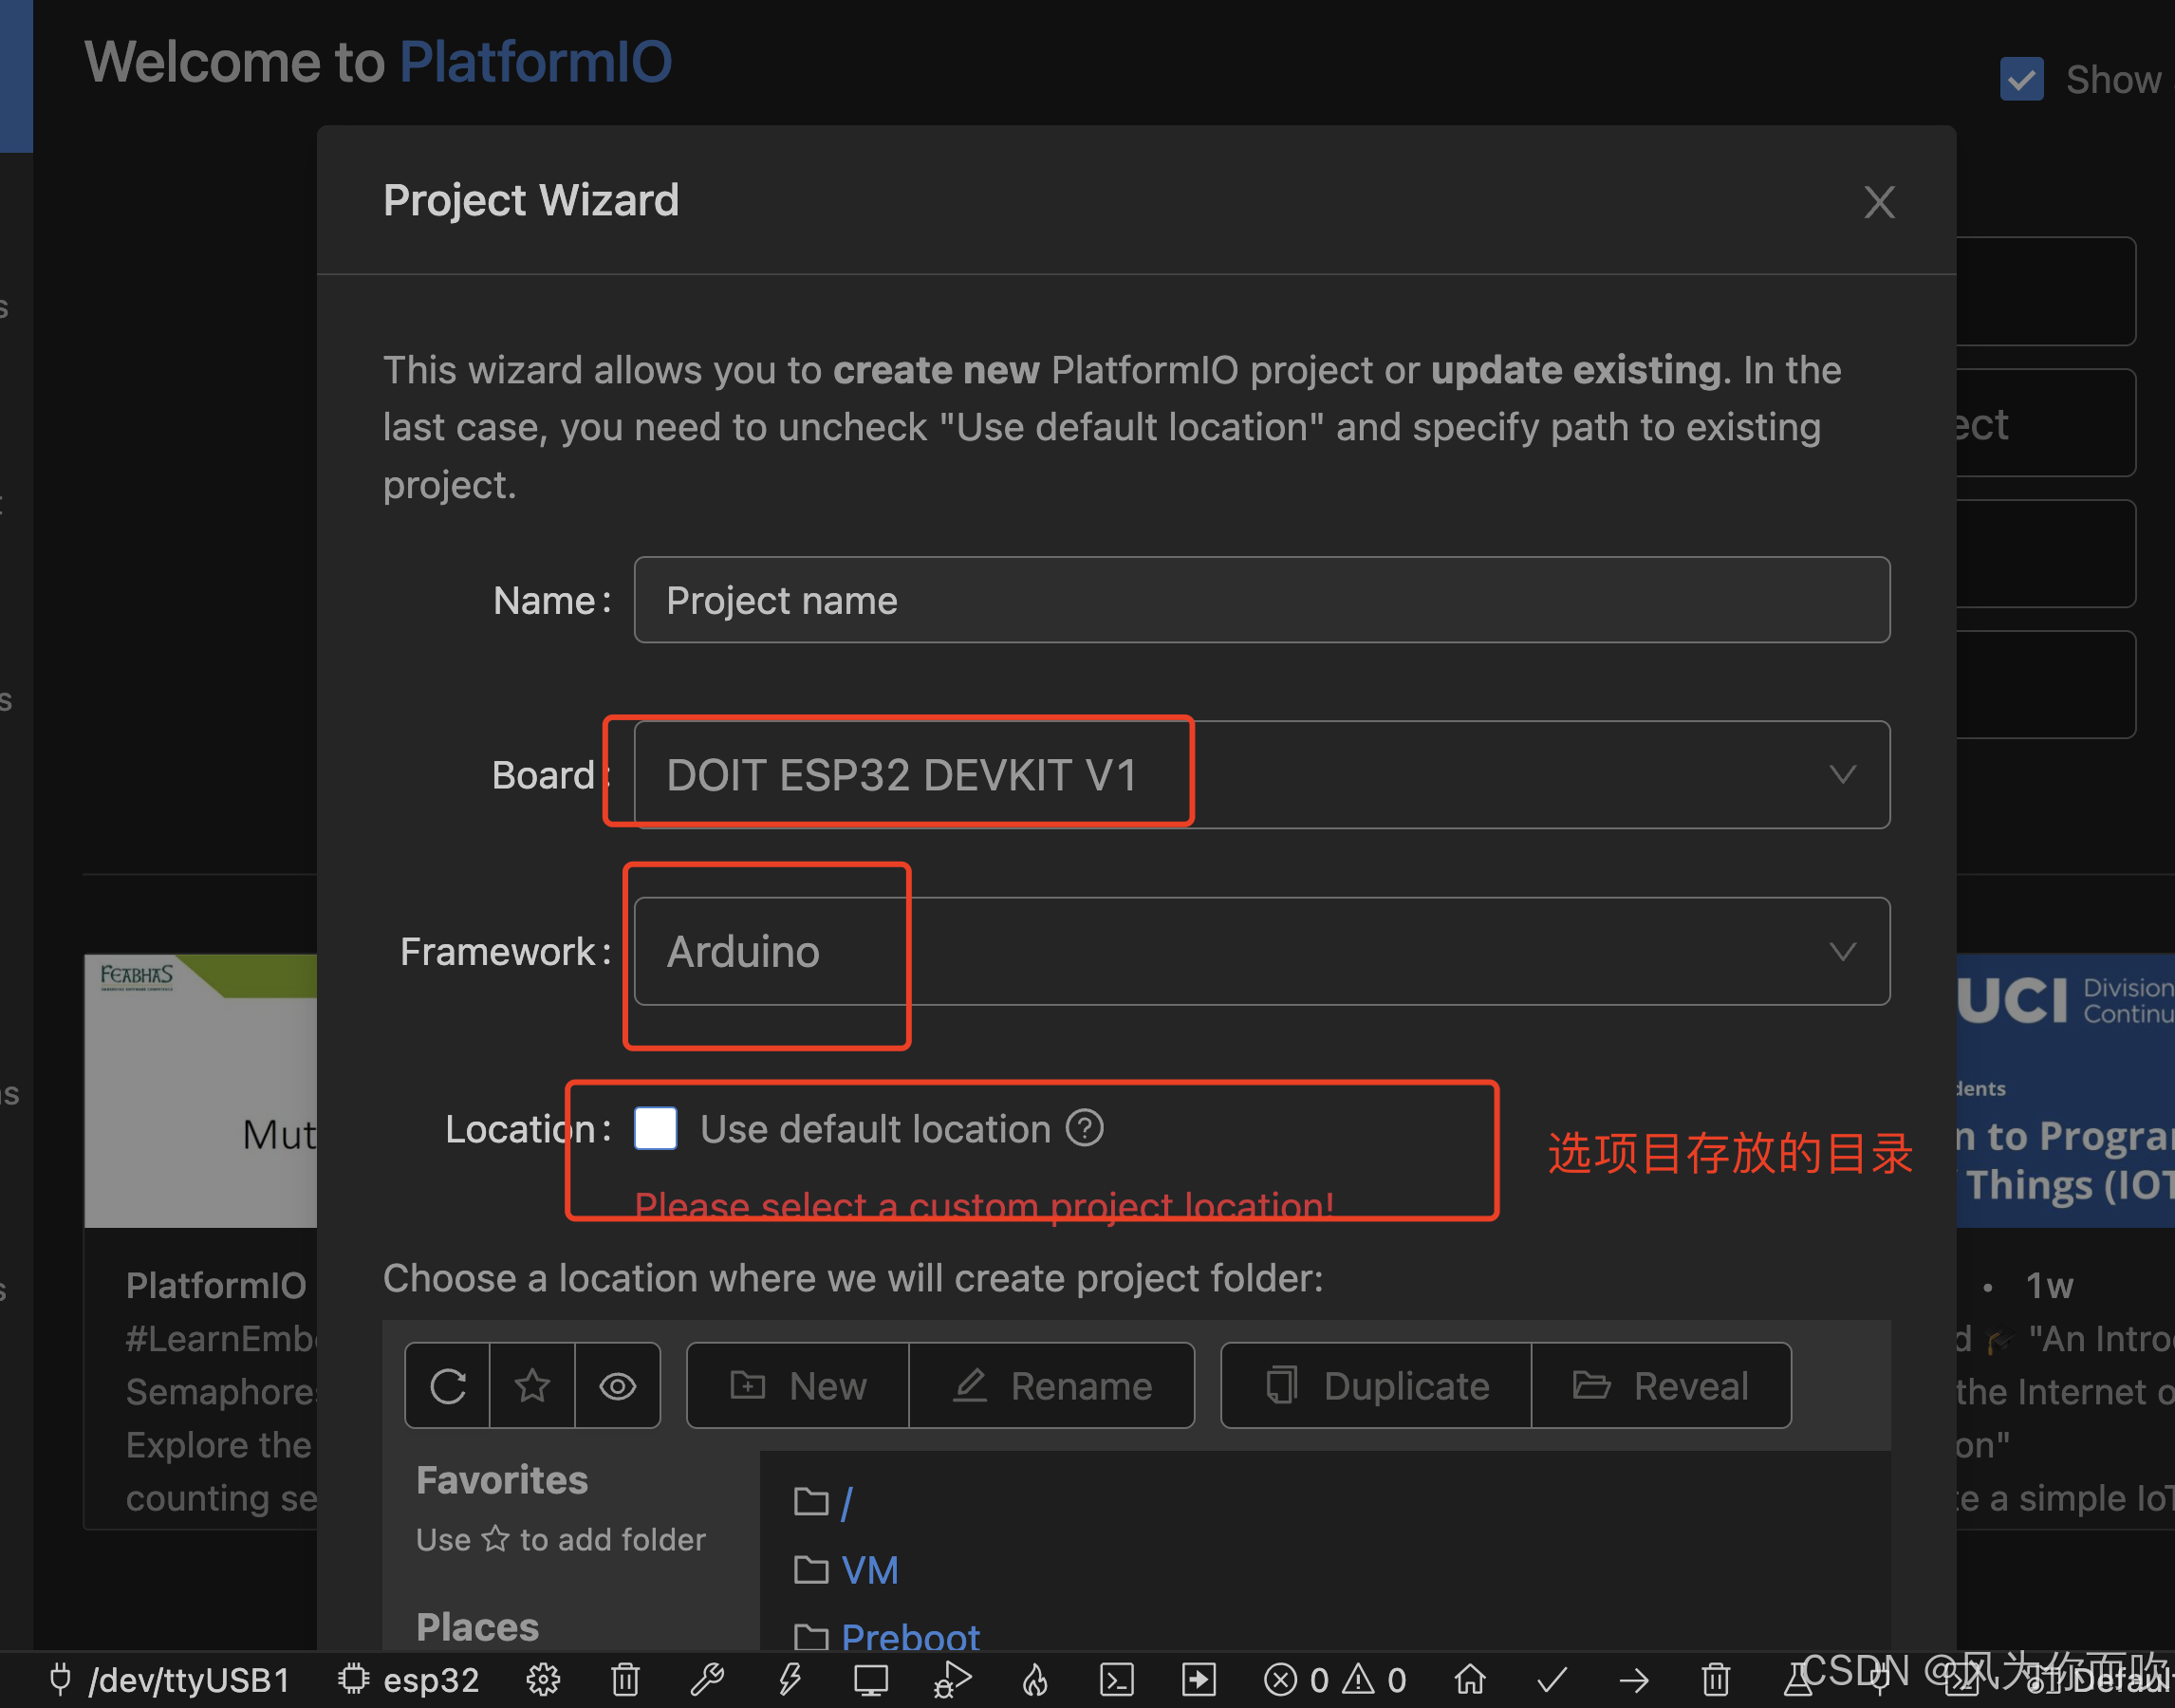Click the refresh folder list icon
The image size is (2175, 1708).
click(x=447, y=1386)
